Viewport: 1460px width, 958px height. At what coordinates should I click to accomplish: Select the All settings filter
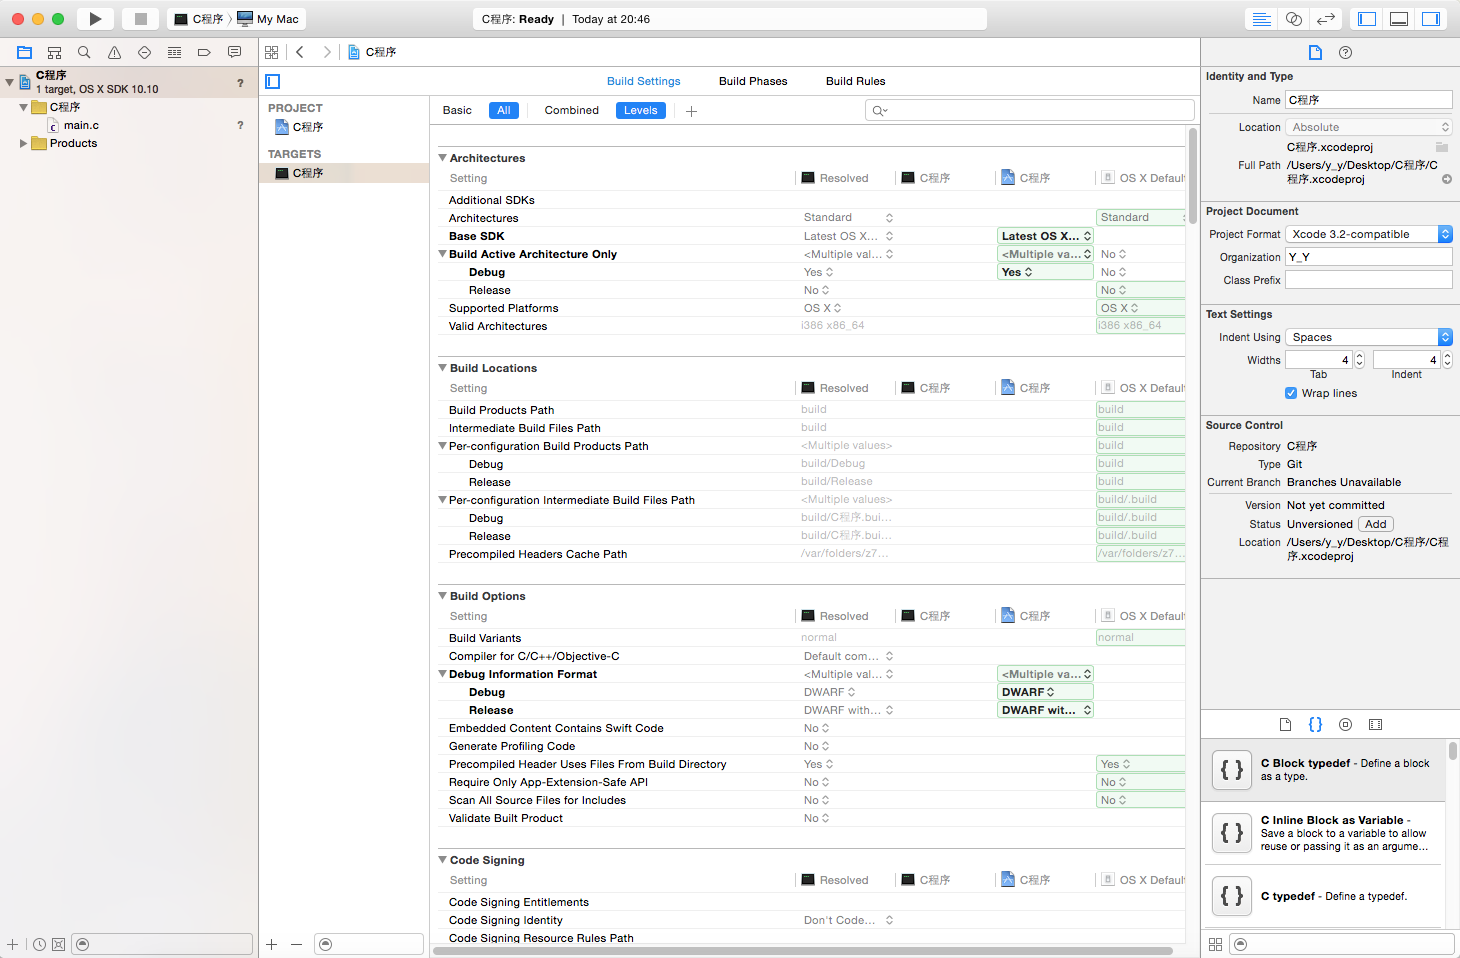tap(504, 110)
